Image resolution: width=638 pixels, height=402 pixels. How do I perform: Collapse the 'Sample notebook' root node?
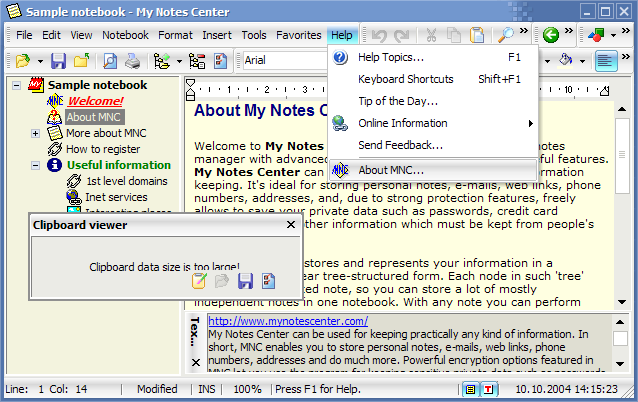[x=20, y=86]
